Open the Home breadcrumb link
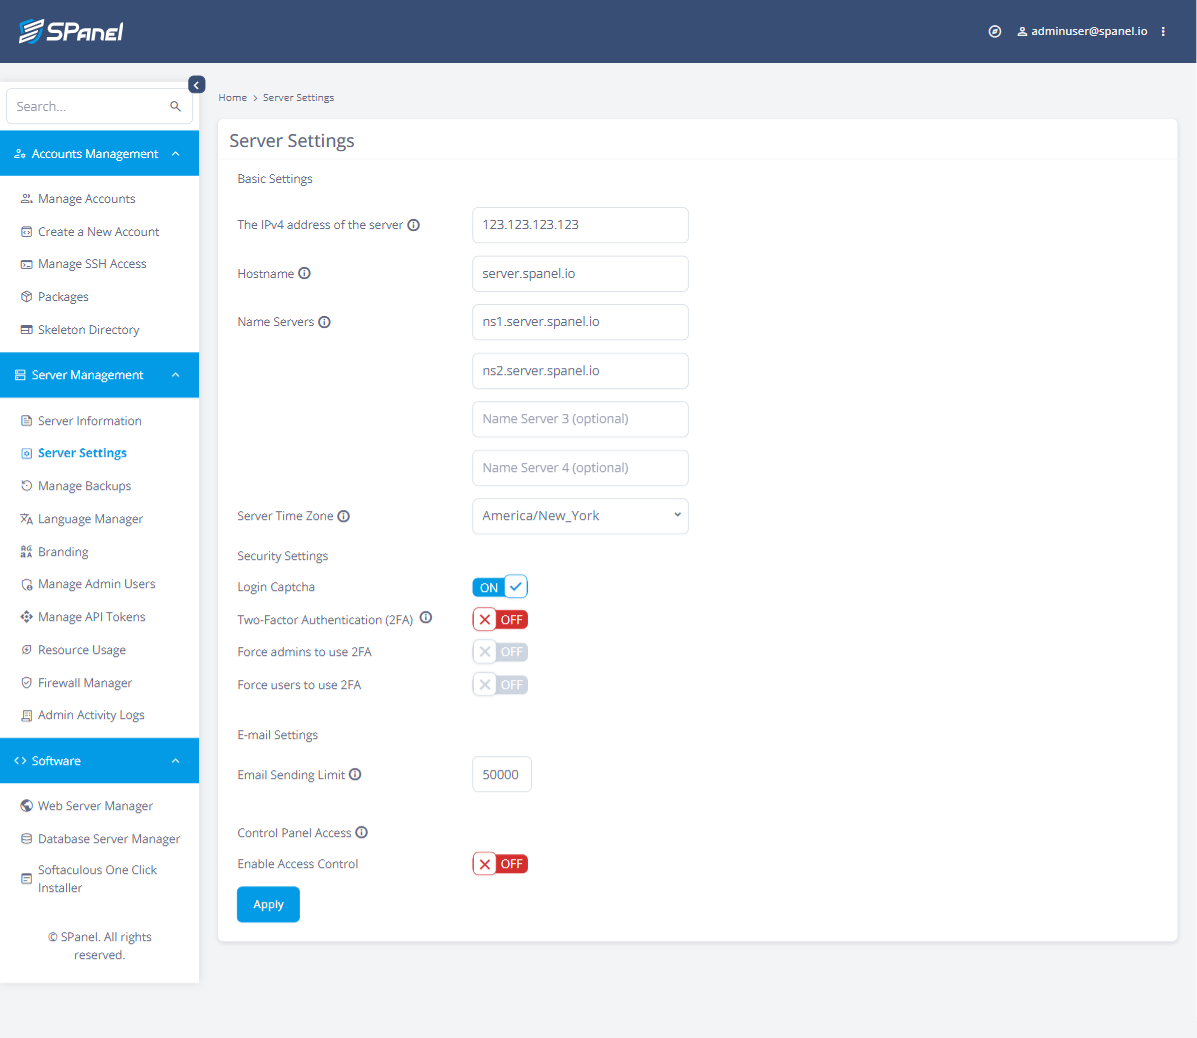 [232, 97]
